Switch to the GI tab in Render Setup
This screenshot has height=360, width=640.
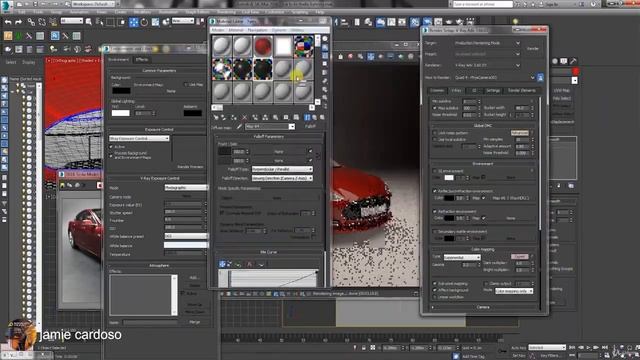(x=474, y=91)
